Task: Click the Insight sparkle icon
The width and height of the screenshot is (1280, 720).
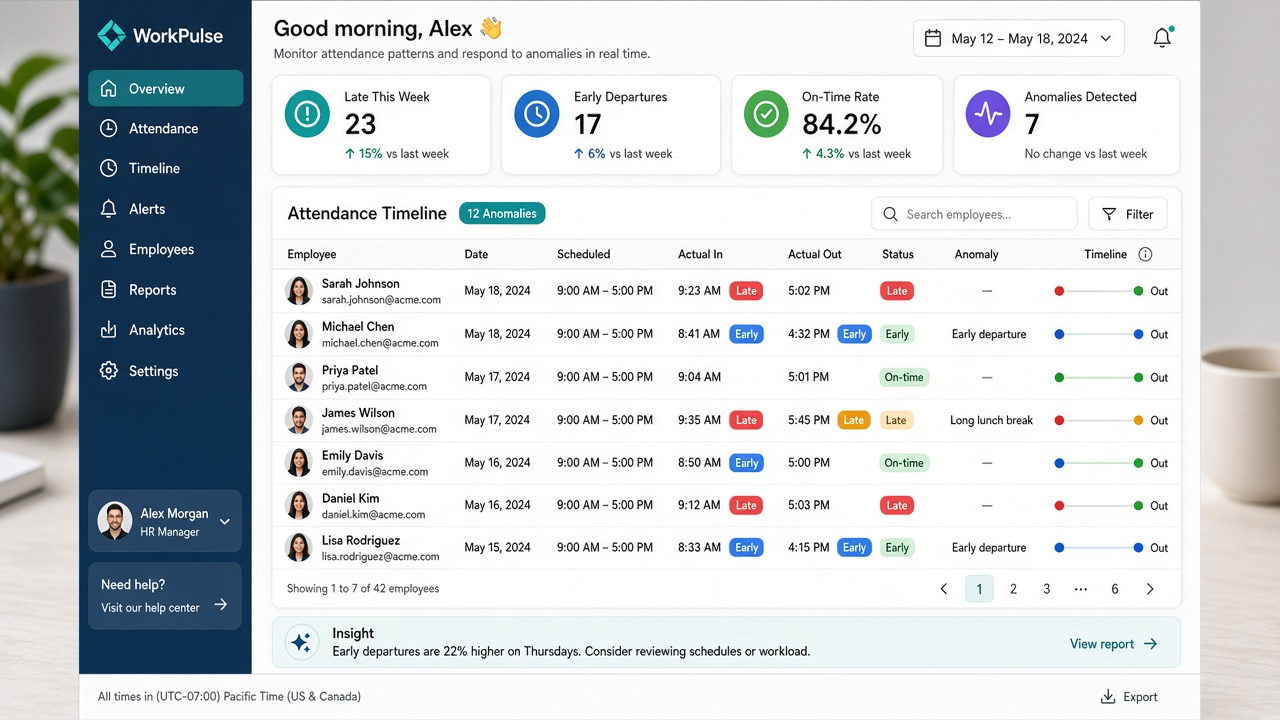Action: [x=301, y=642]
